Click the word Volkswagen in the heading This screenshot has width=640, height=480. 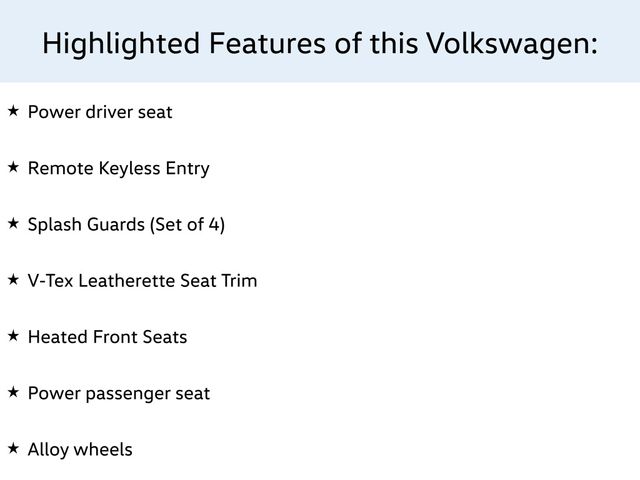click(511, 44)
